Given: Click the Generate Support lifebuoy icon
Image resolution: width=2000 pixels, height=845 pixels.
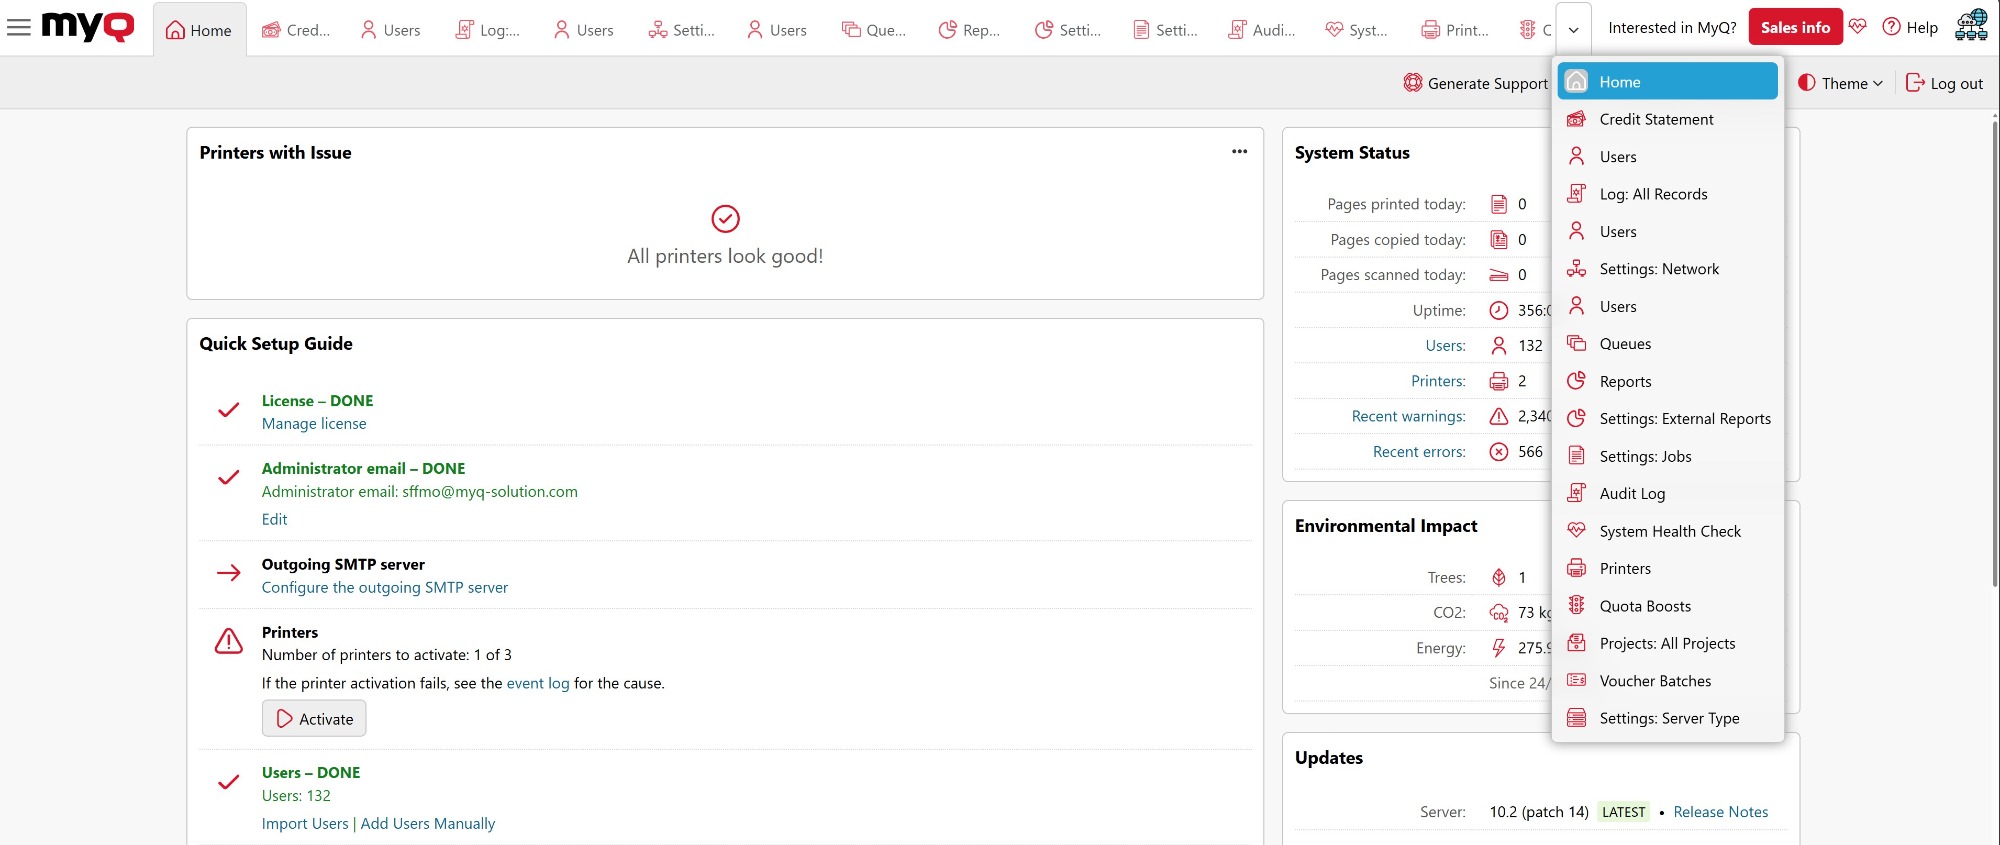Looking at the screenshot, I should pos(1412,83).
